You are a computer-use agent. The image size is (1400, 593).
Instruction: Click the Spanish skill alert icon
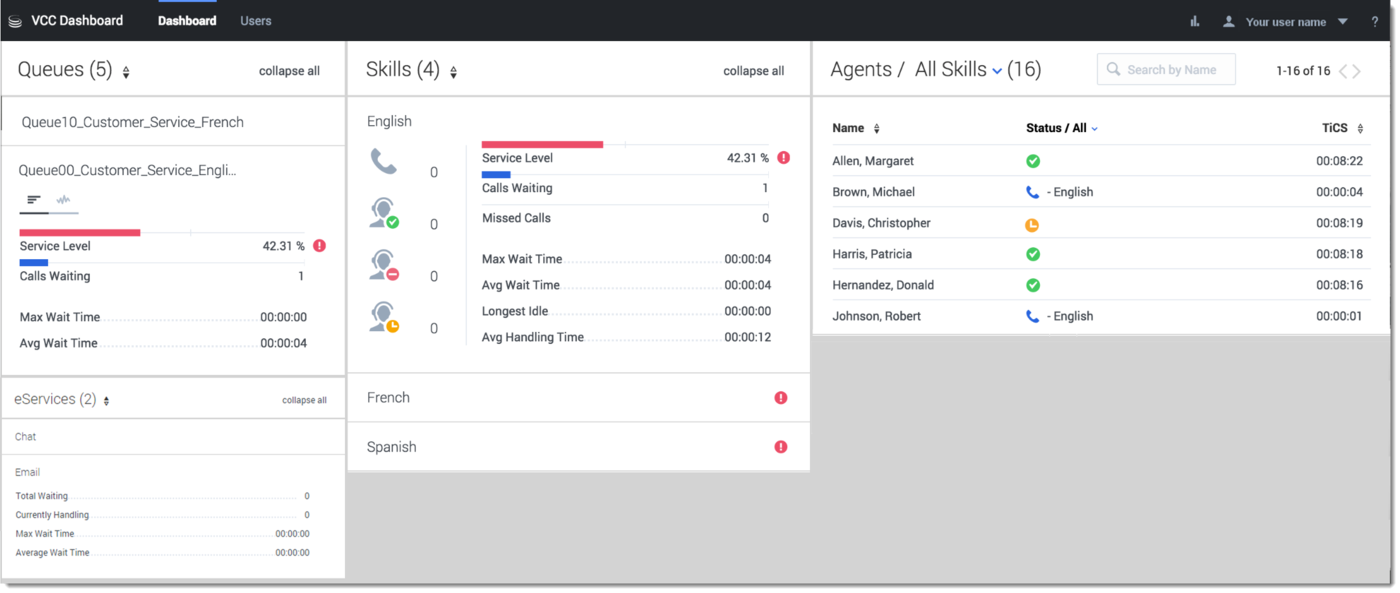pos(781,447)
